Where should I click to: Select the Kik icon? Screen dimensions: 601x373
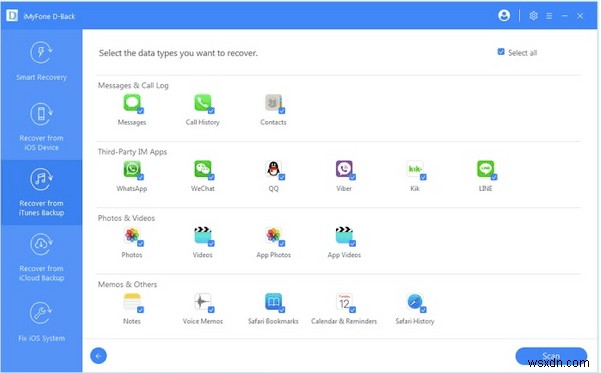point(415,169)
